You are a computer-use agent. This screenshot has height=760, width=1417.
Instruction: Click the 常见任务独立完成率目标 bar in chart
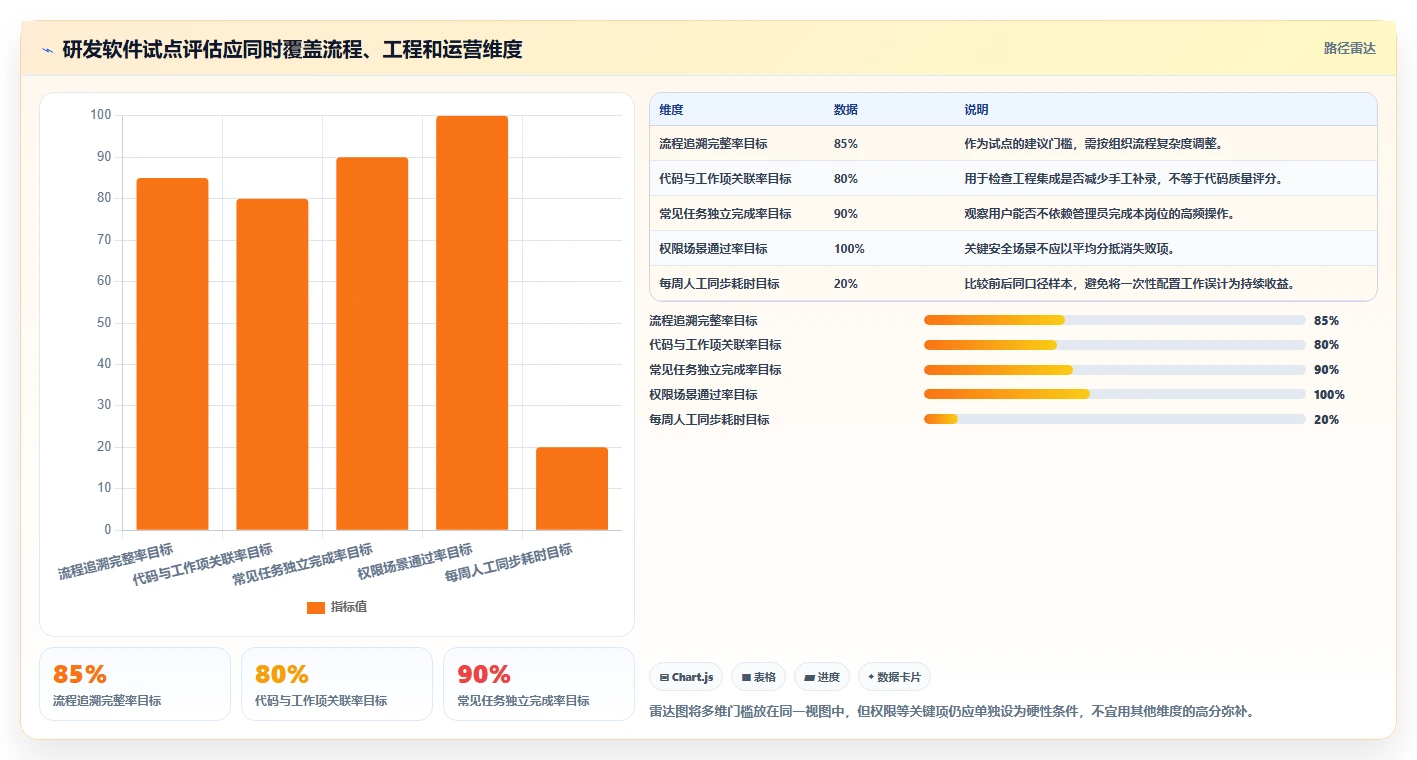point(372,343)
